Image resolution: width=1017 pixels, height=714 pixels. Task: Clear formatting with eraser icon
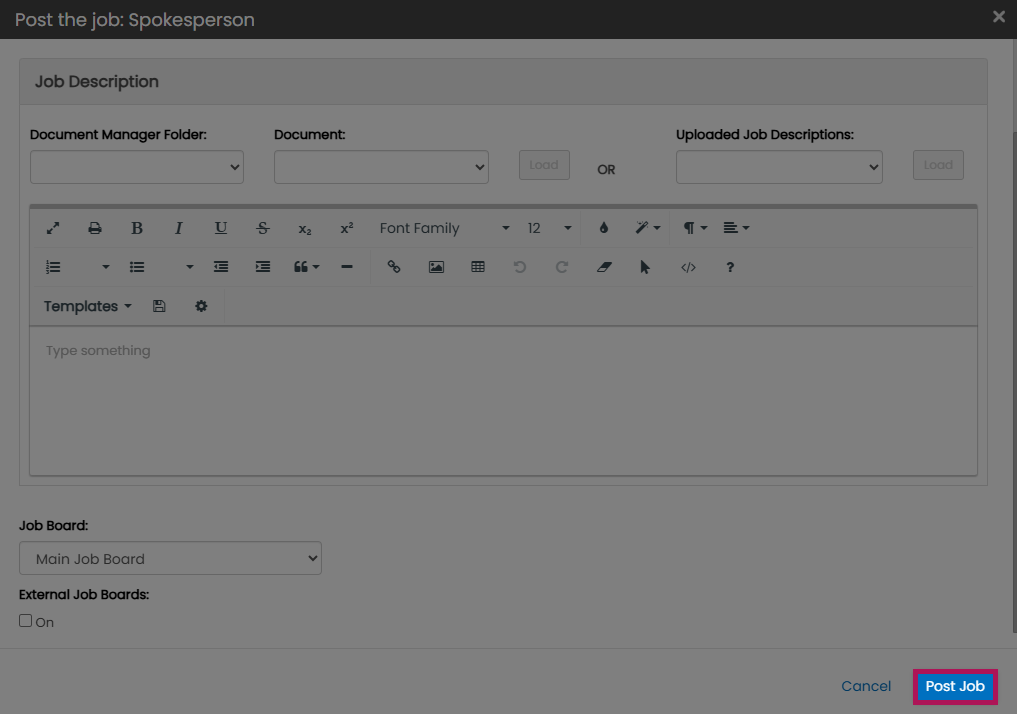tap(604, 267)
